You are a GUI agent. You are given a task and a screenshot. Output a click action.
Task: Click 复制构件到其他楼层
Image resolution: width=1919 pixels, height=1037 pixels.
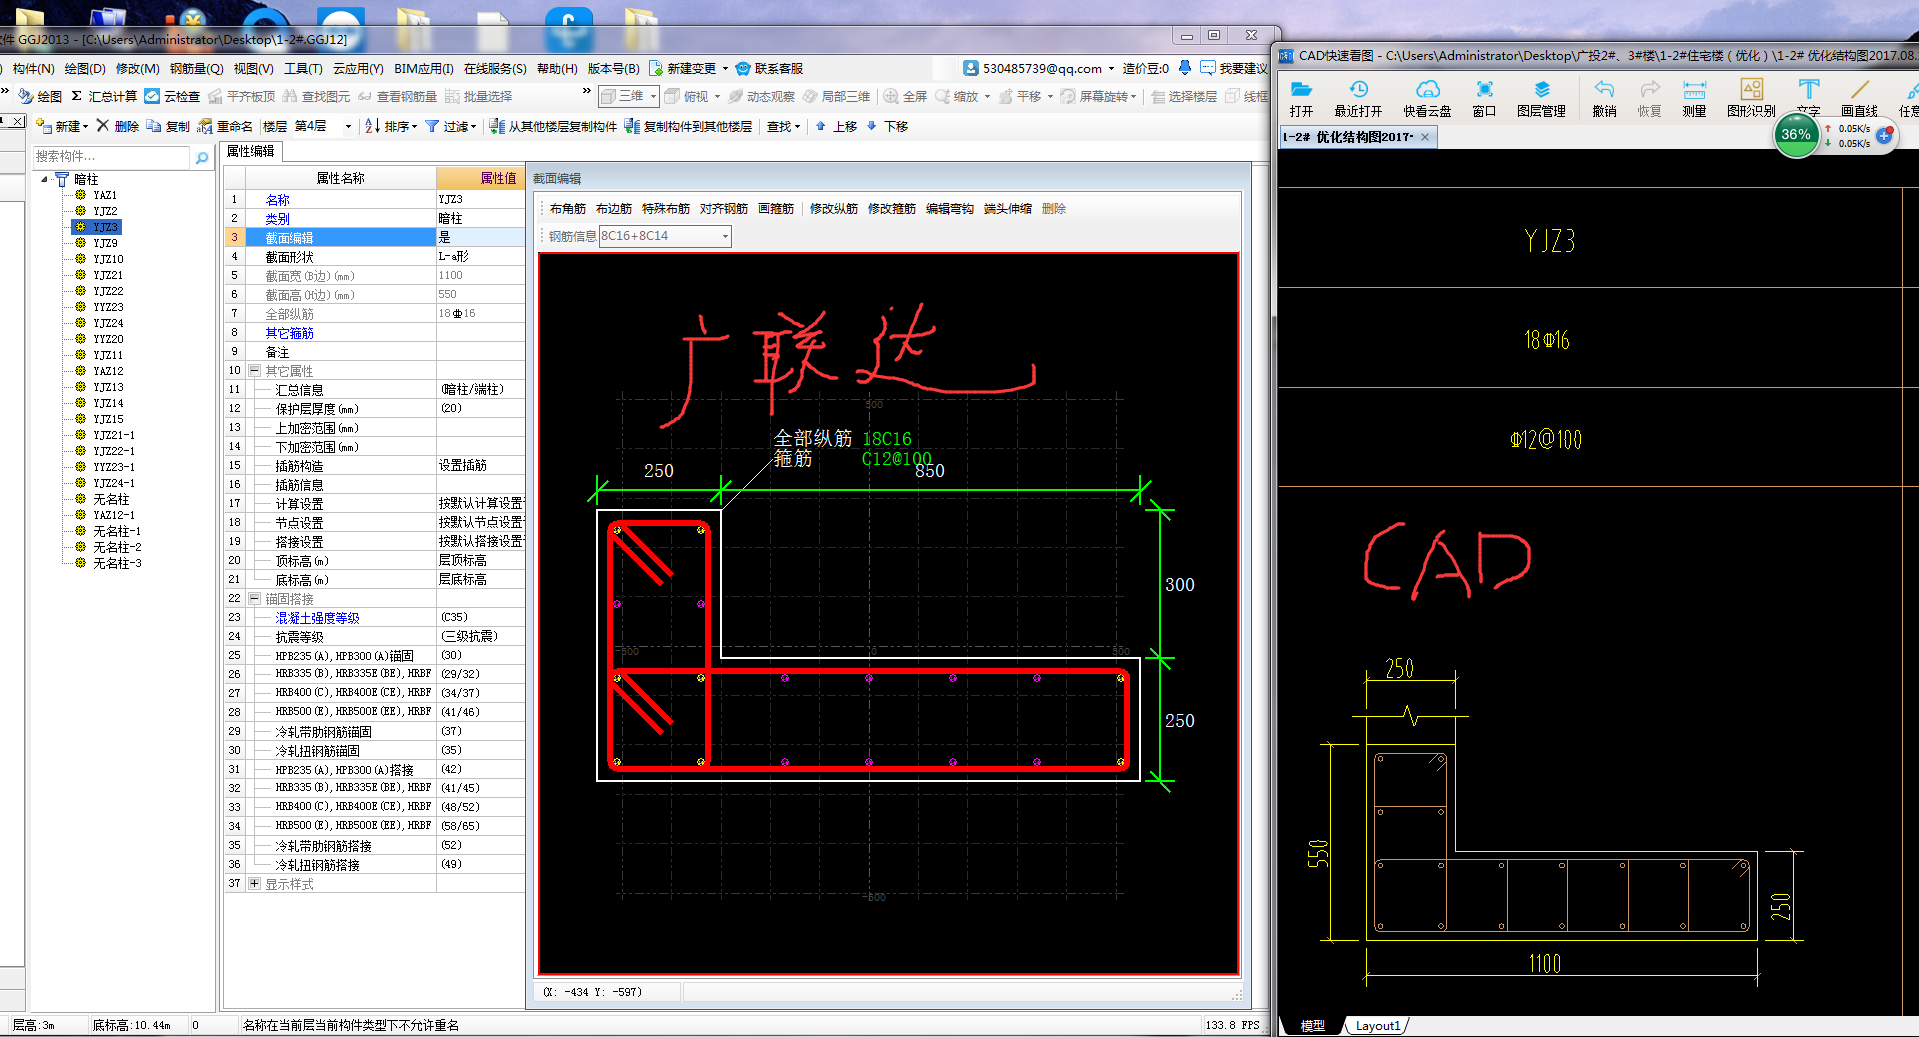click(x=688, y=126)
